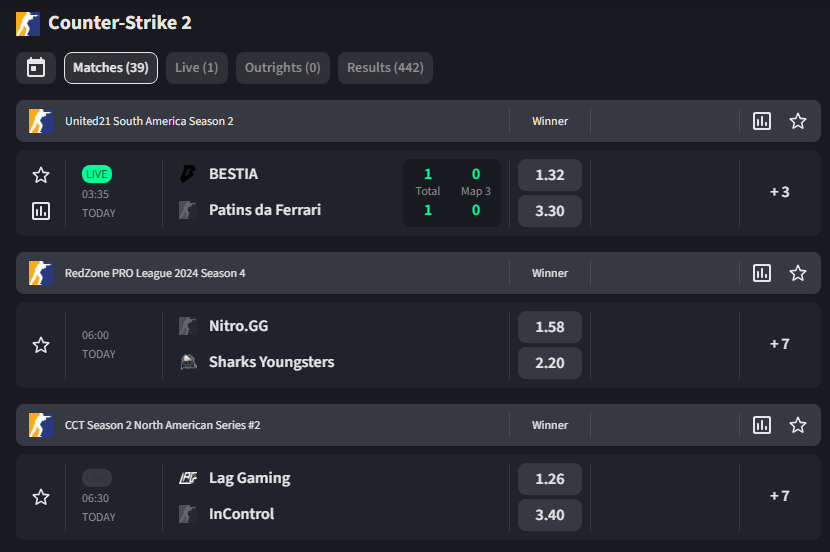
Task: Star the Lag Gaming vs InControl match
Action: coord(41,497)
